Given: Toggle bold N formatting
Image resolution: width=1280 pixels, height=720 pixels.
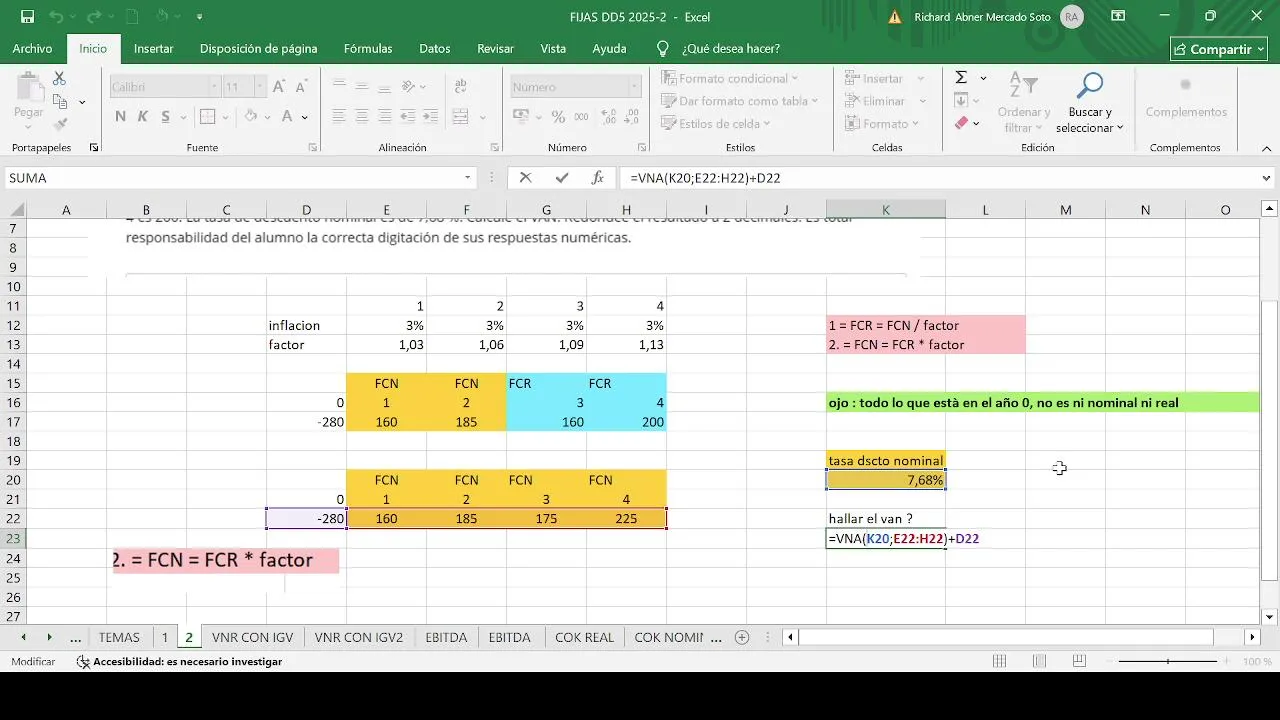Looking at the screenshot, I should [x=121, y=117].
